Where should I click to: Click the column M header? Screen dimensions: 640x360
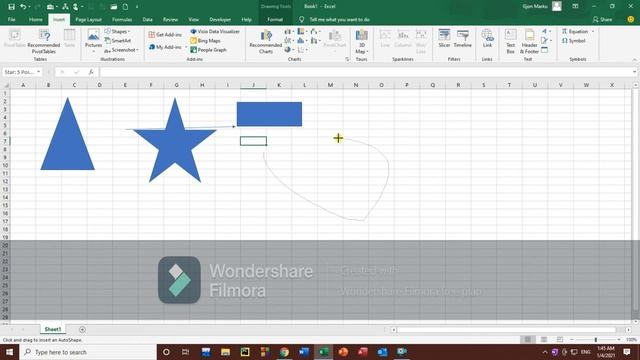(x=330, y=85)
